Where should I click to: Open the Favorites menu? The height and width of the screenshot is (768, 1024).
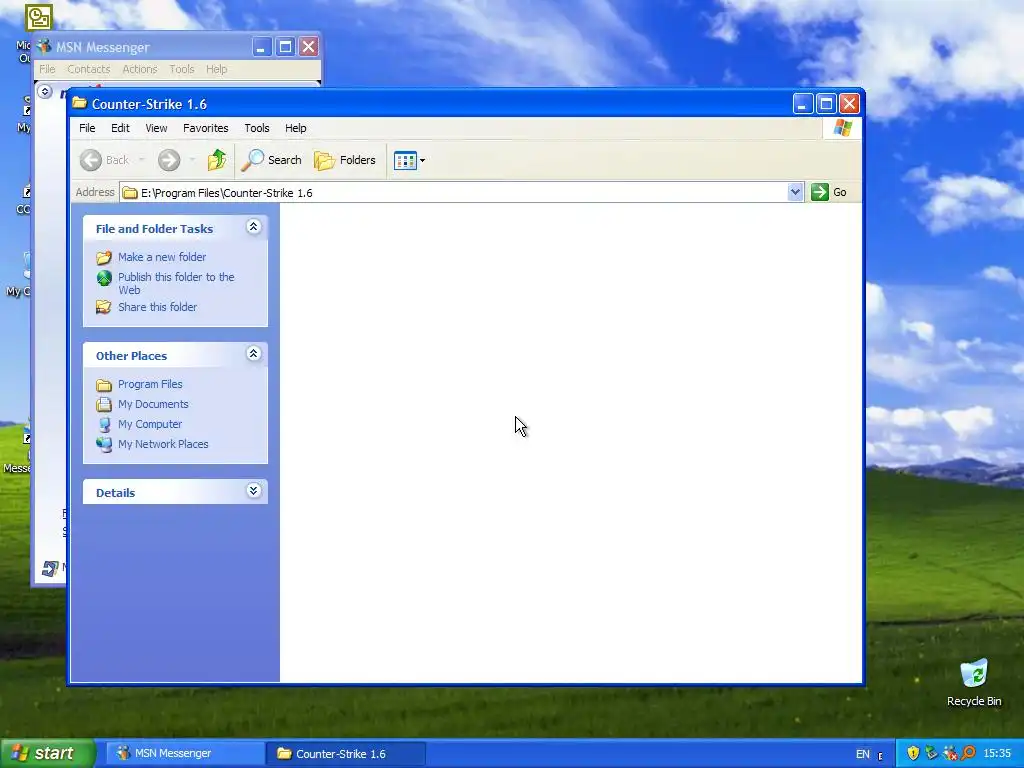(206, 128)
